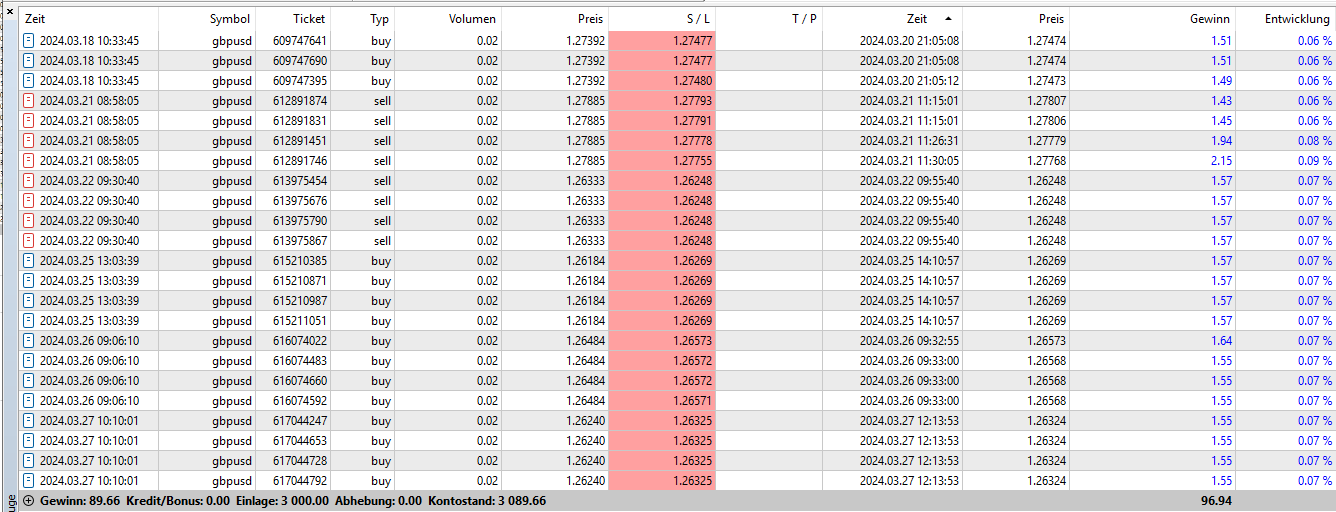Select the row icon for ticket 617044792
Screen dimensions: 1336x512
(x=29, y=481)
